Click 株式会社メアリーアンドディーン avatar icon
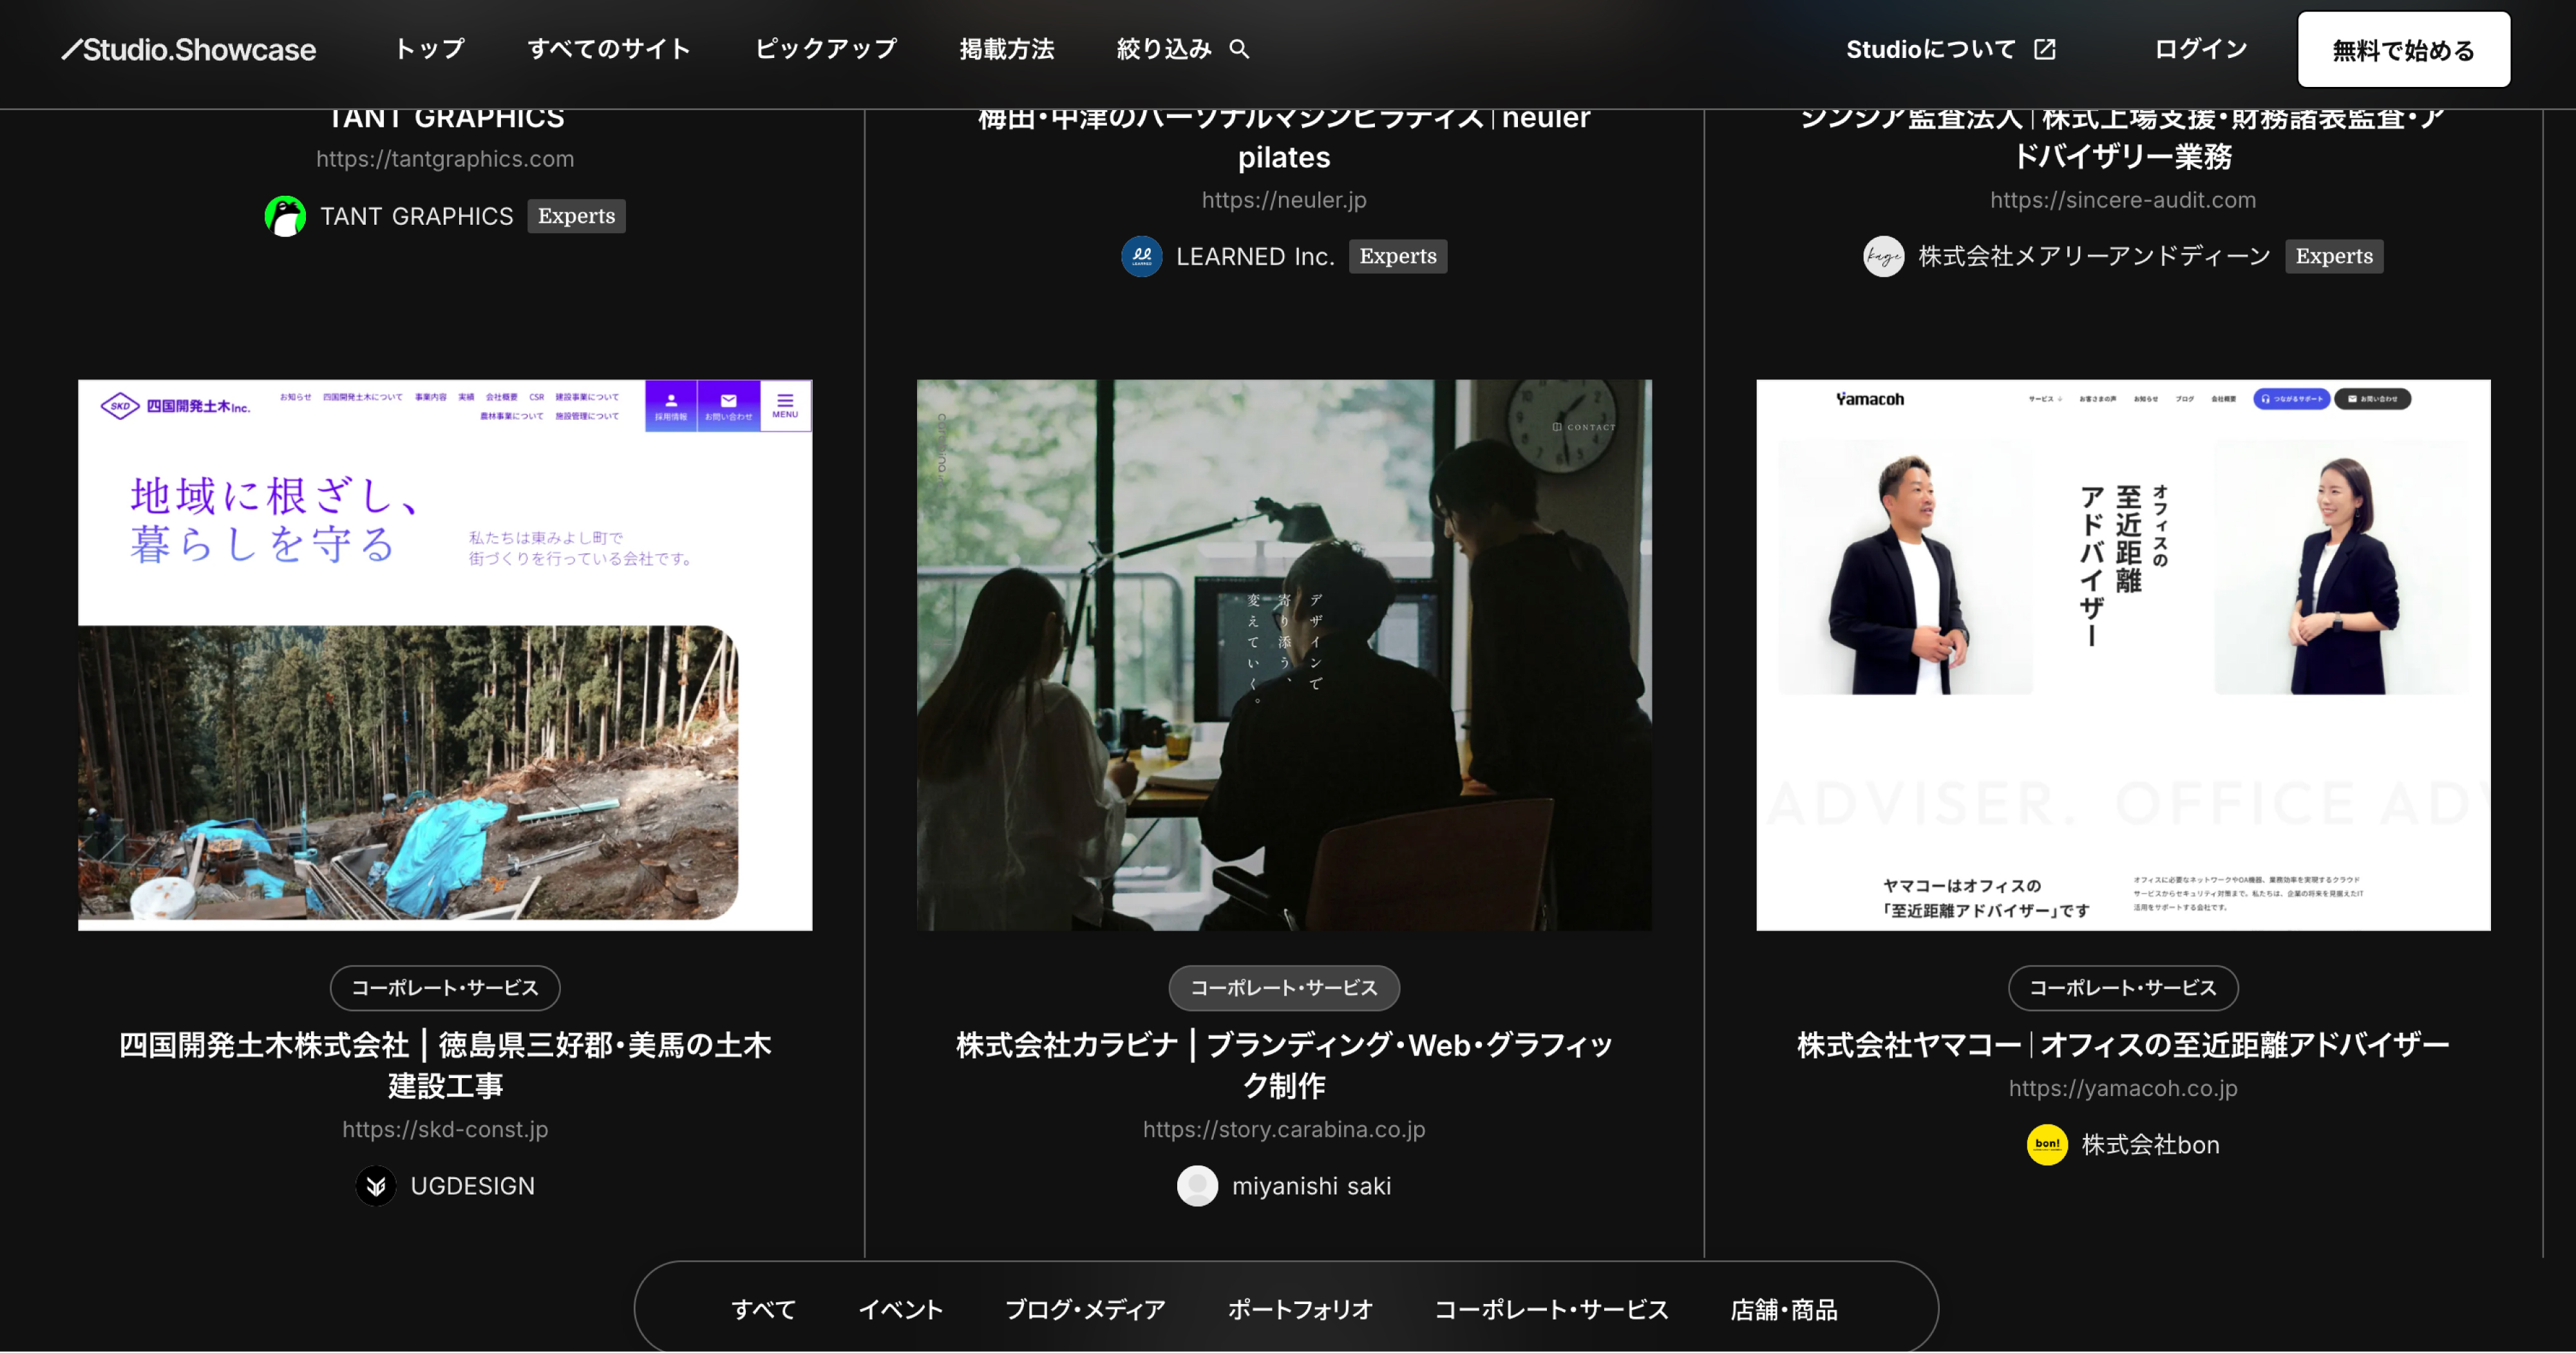This screenshot has width=2576, height=1353. (1883, 257)
